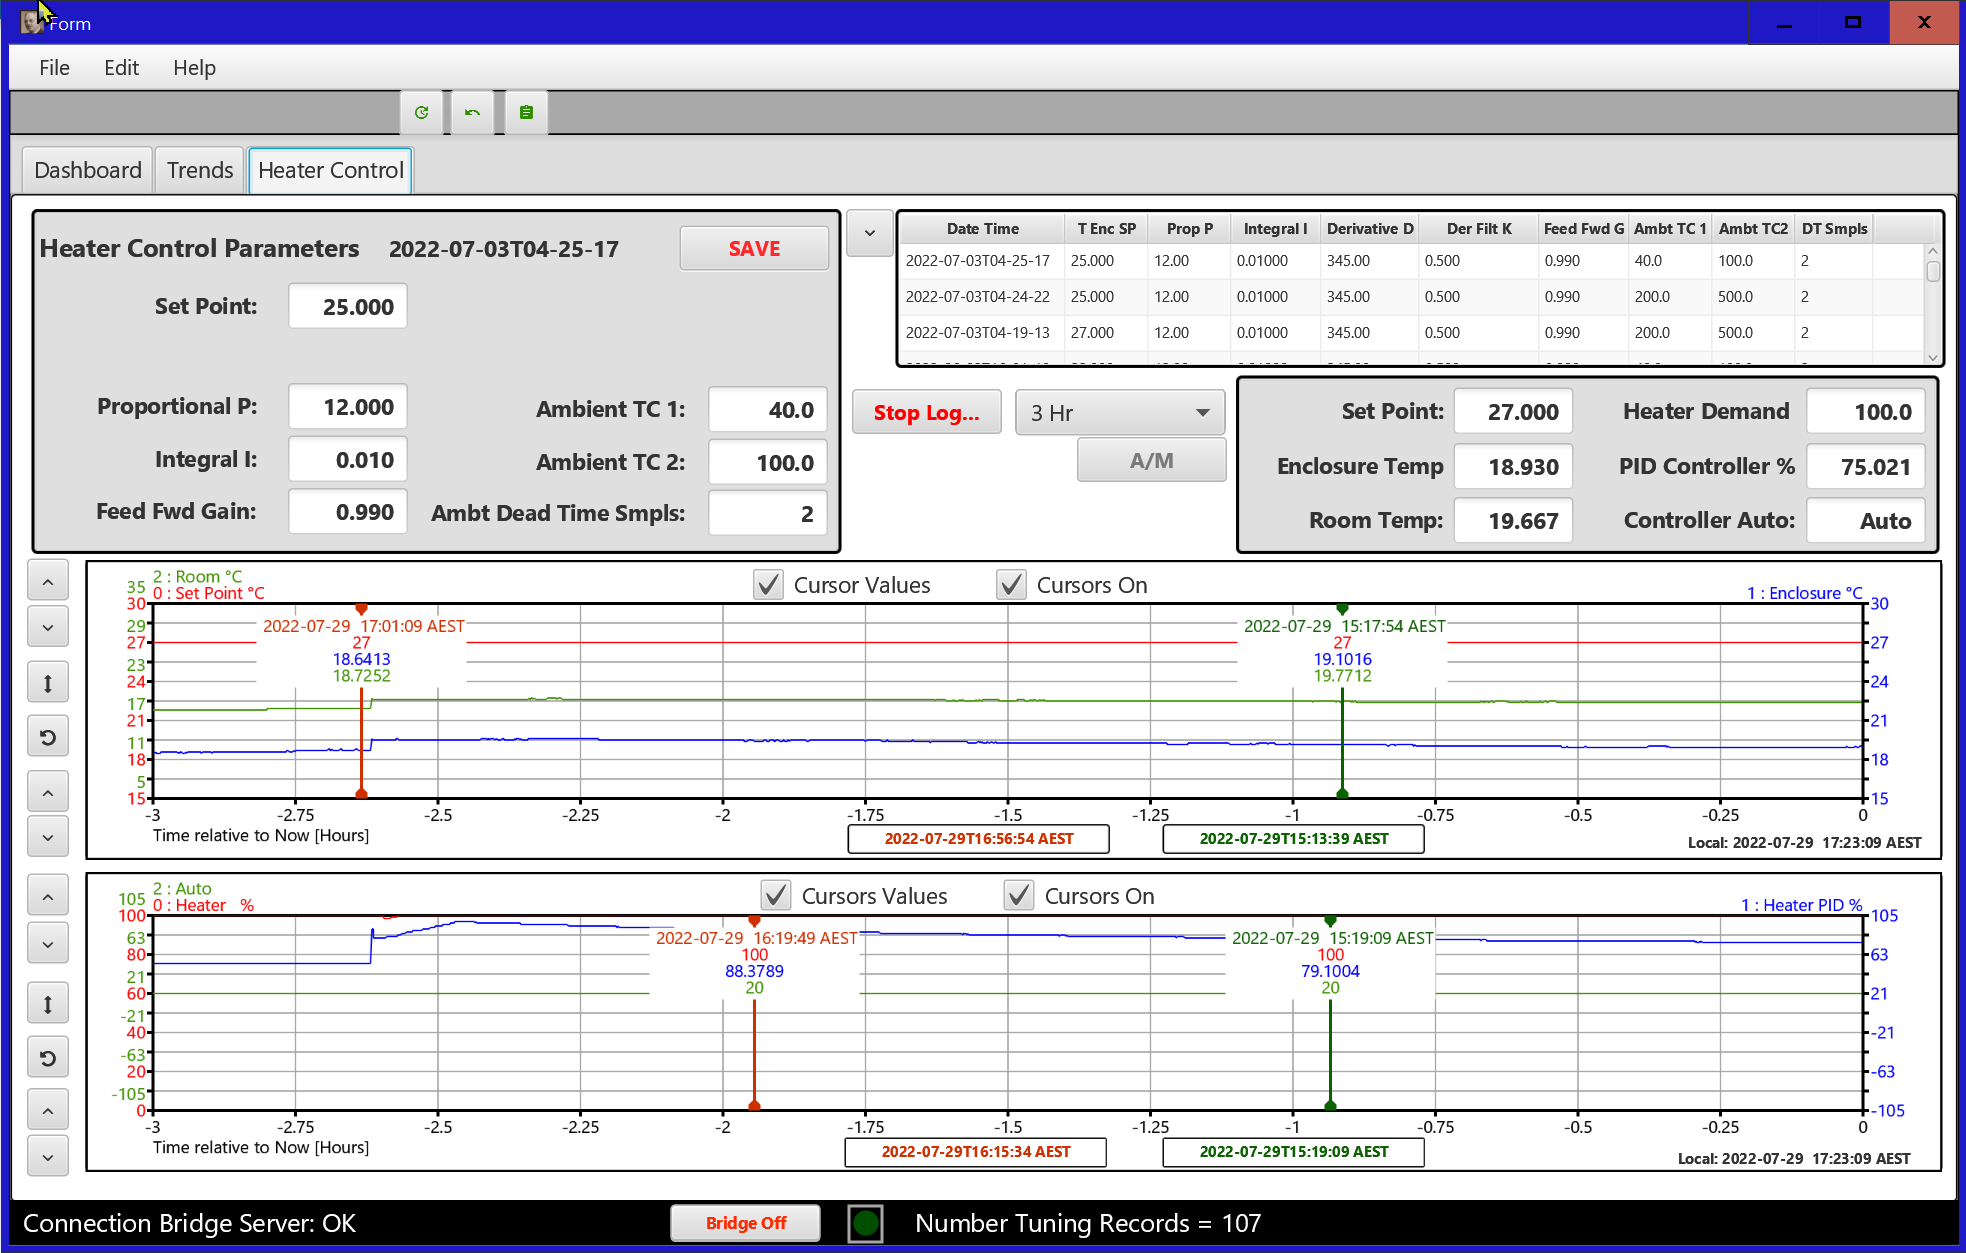Toggle Cursors On for heater chart

(x=1019, y=896)
